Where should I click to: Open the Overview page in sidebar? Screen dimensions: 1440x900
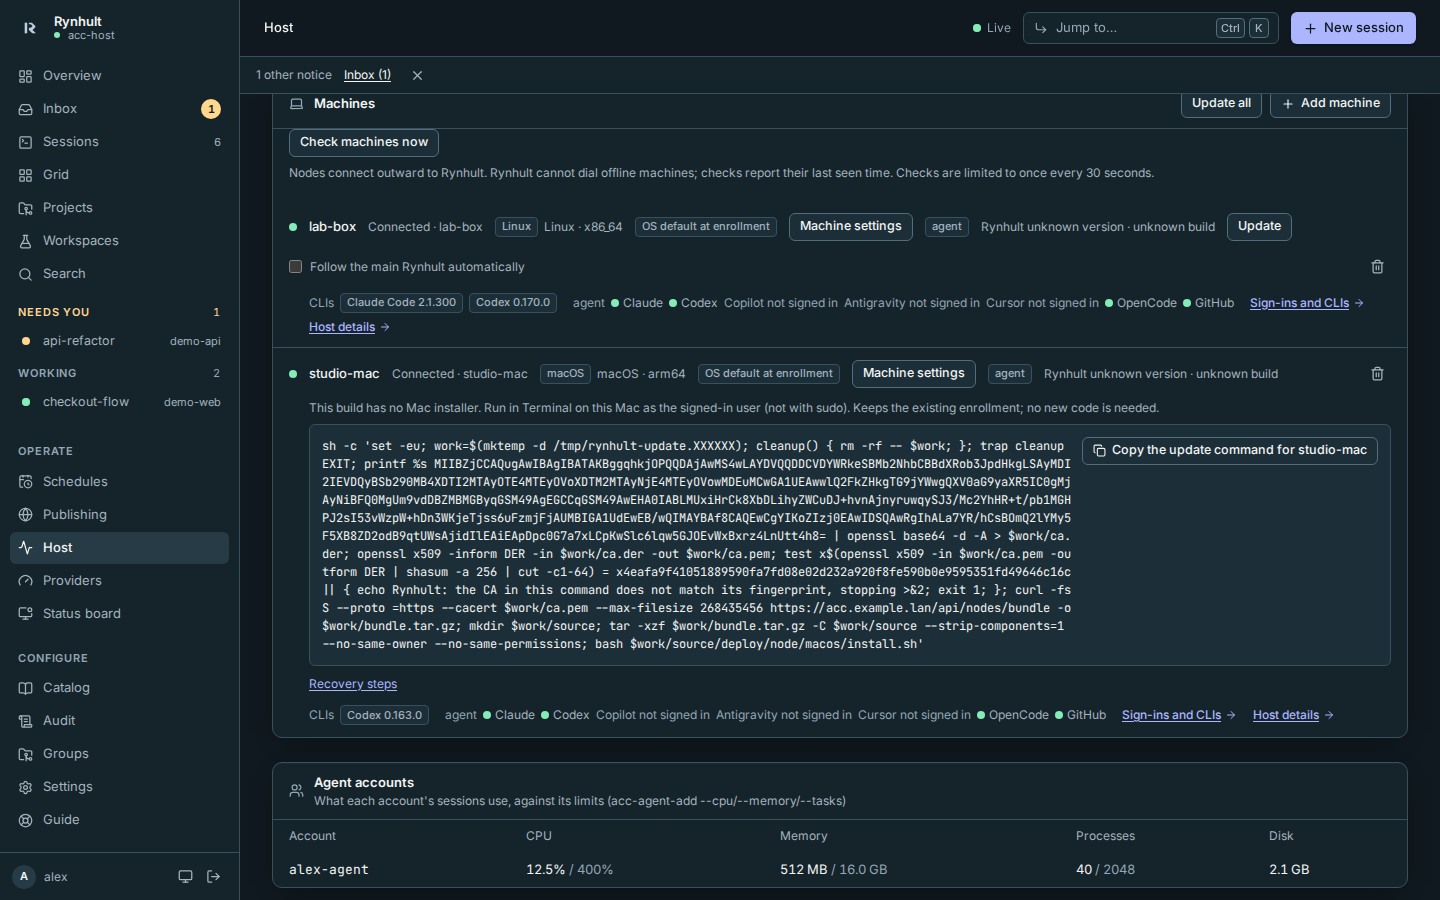pyautogui.click(x=120, y=76)
